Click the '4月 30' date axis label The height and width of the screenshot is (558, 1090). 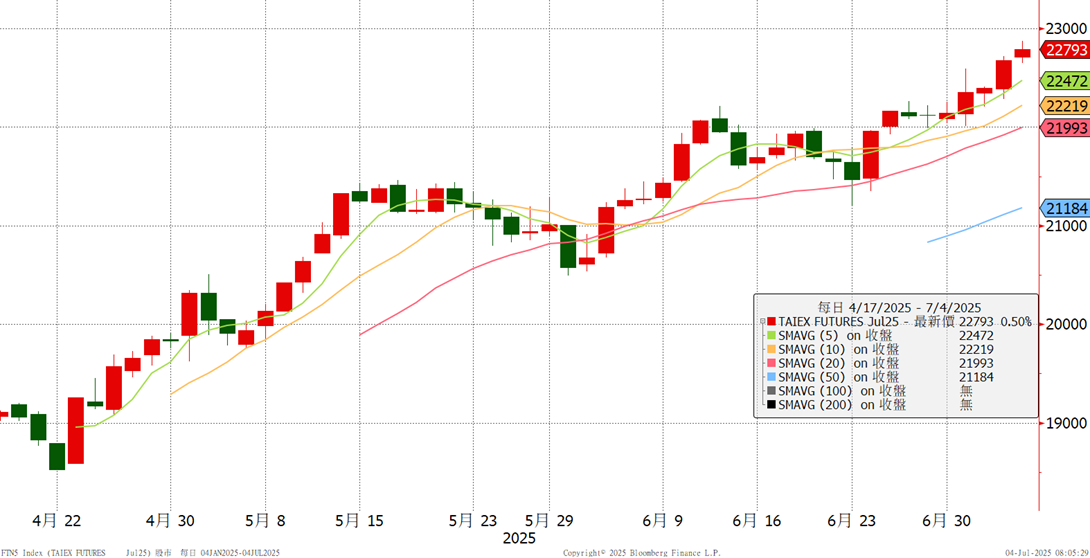(170, 521)
